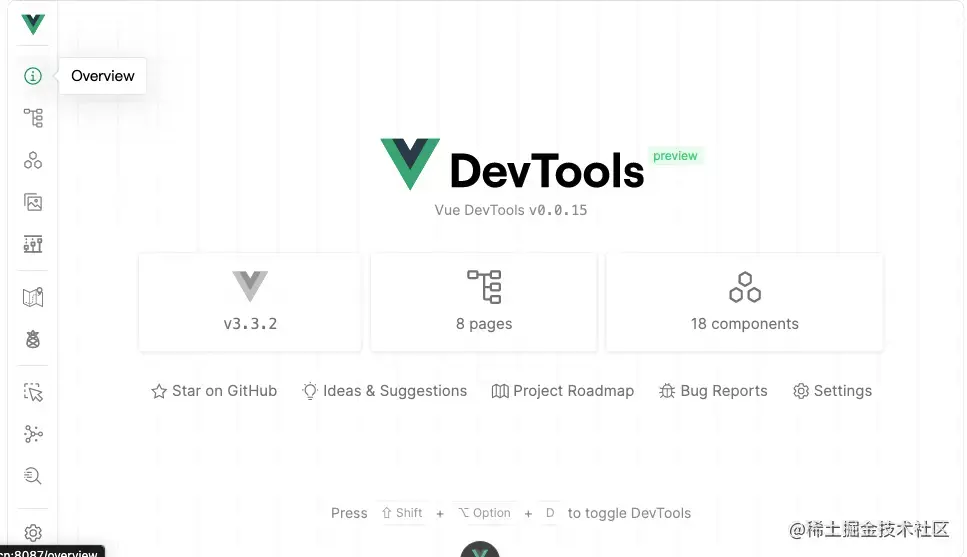Click the round Vue toggle button at bottom

tap(480, 550)
